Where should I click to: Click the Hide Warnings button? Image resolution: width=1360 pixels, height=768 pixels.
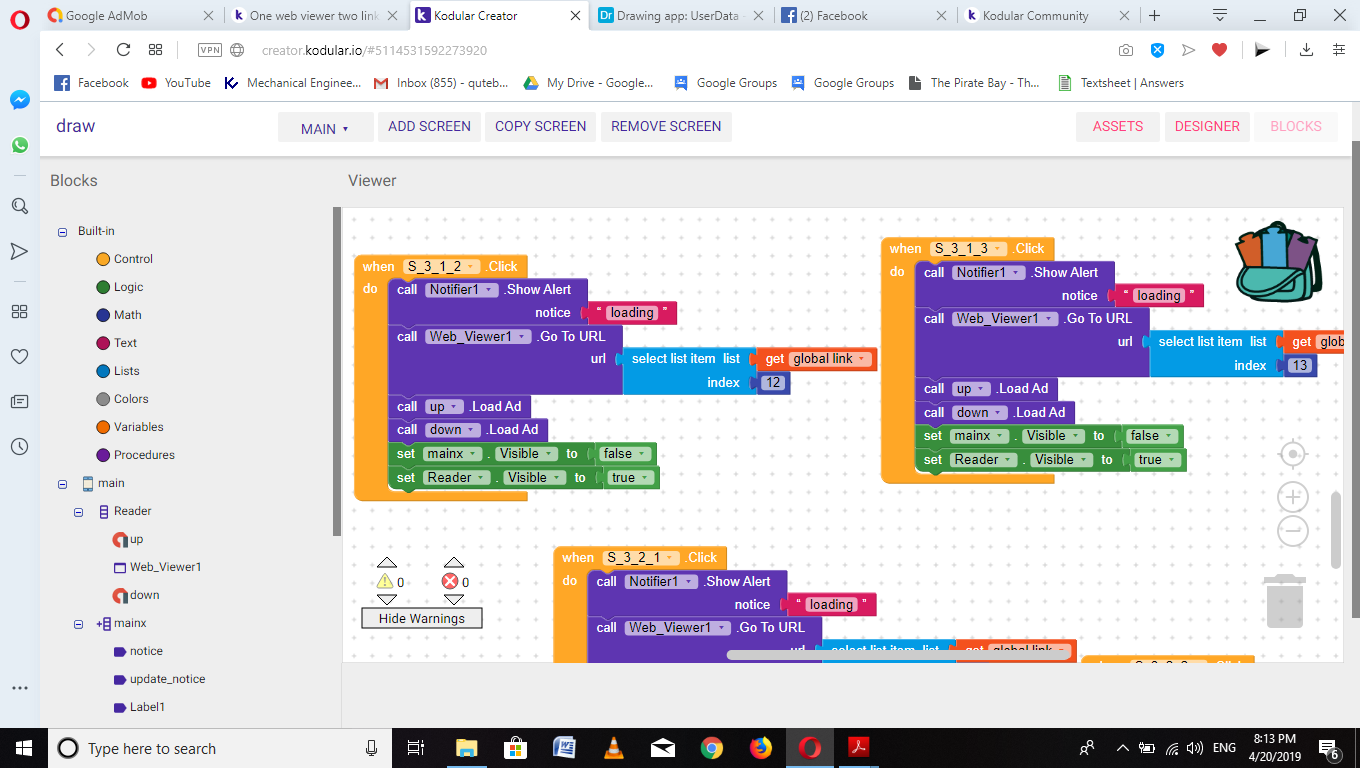(x=422, y=618)
